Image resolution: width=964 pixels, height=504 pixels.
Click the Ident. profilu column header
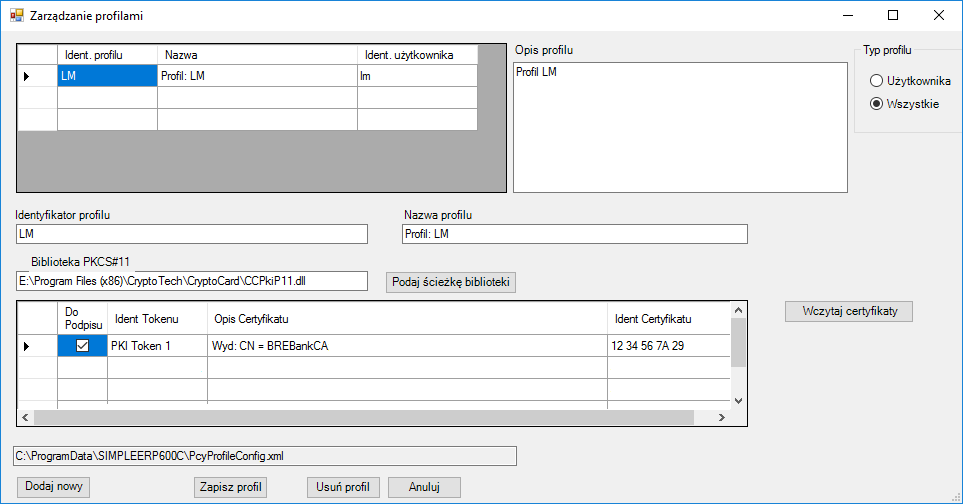coord(108,55)
